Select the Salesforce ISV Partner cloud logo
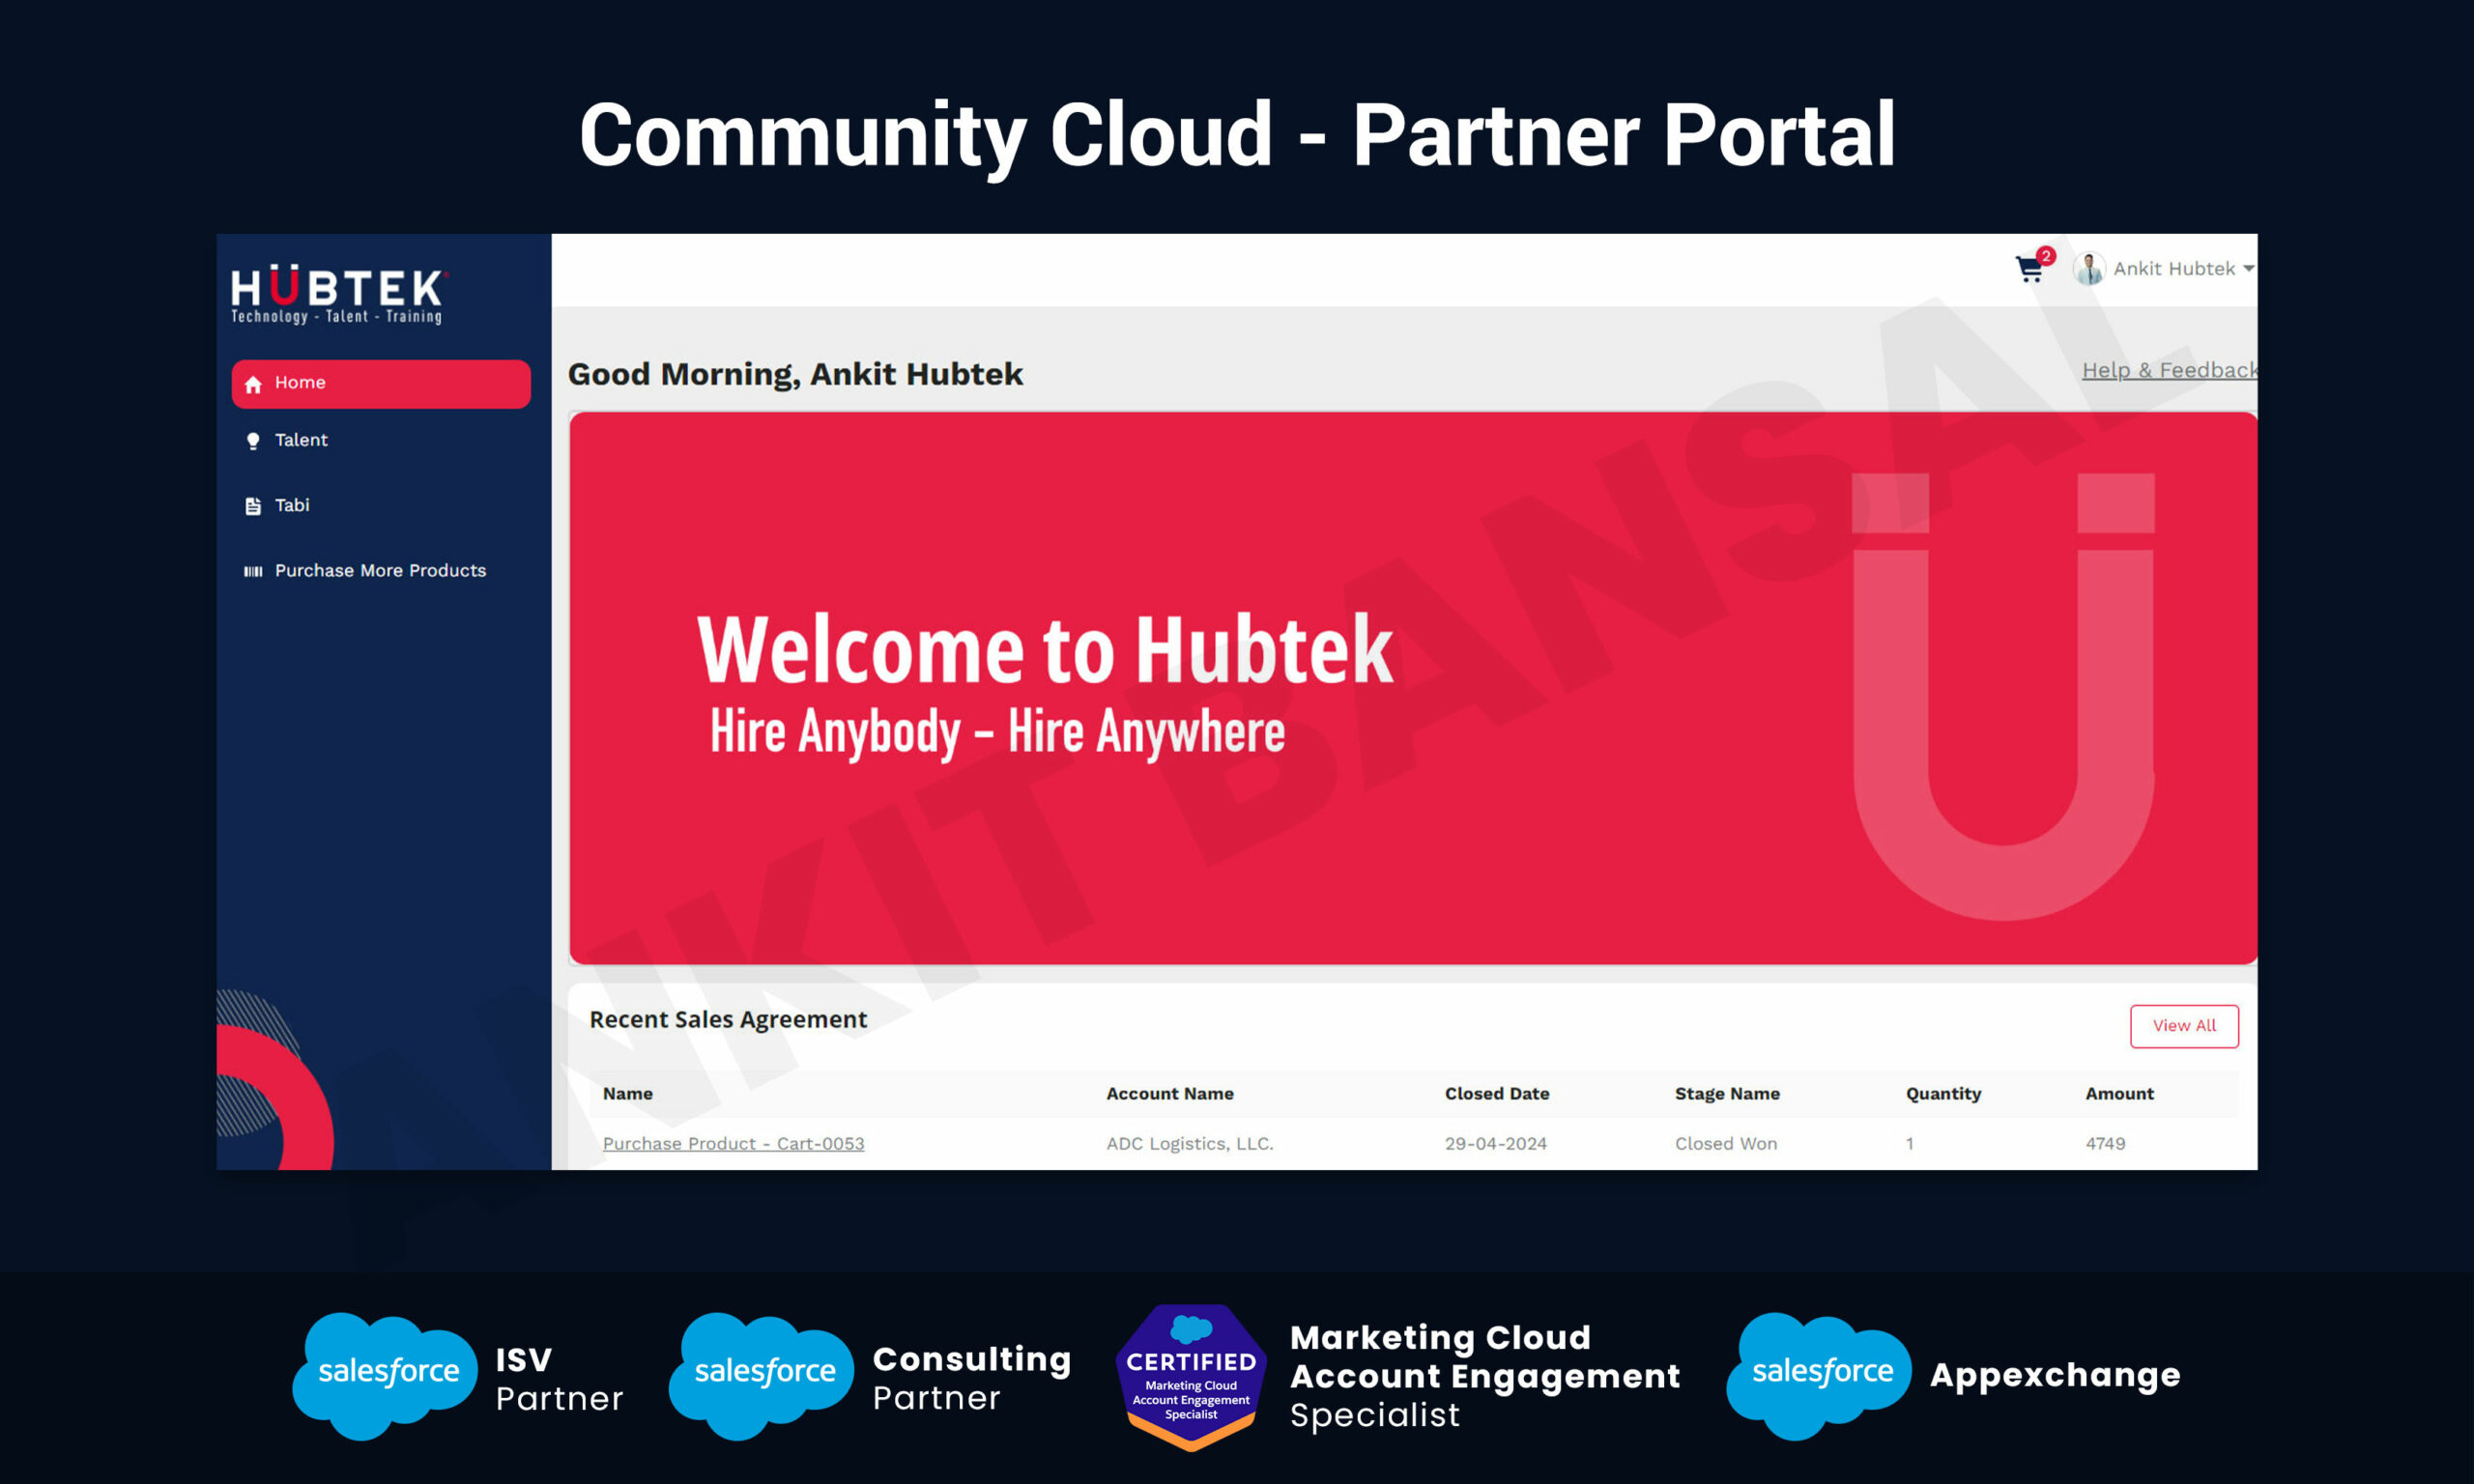Screen dimensions: 2474x1484 click(384, 1372)
